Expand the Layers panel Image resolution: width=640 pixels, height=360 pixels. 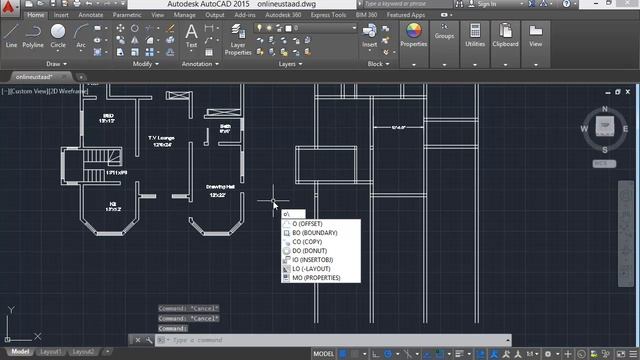pos(290,64)
